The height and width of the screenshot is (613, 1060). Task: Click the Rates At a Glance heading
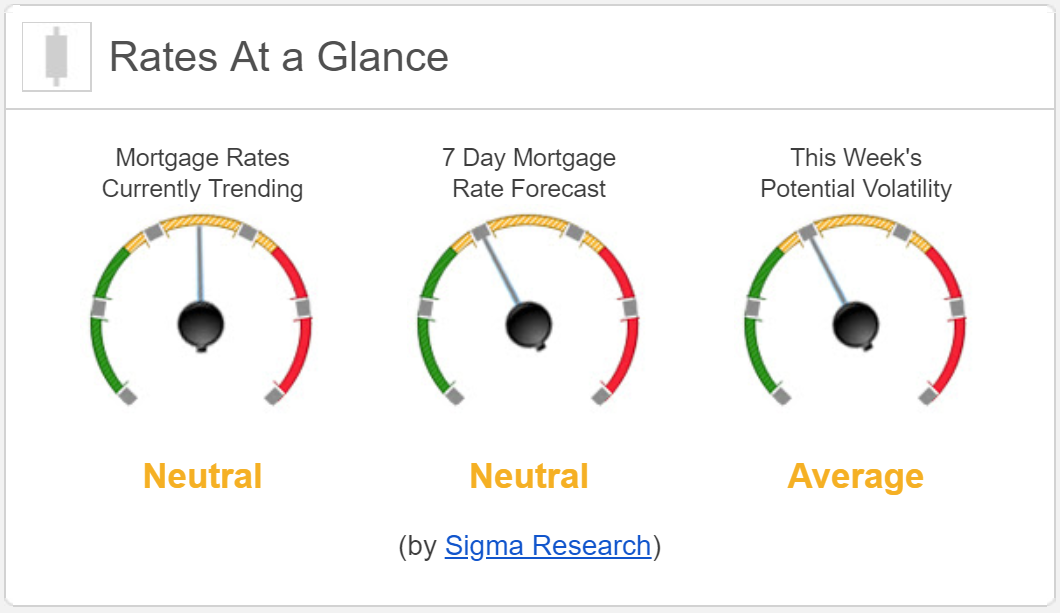click(x=279, y=56)
